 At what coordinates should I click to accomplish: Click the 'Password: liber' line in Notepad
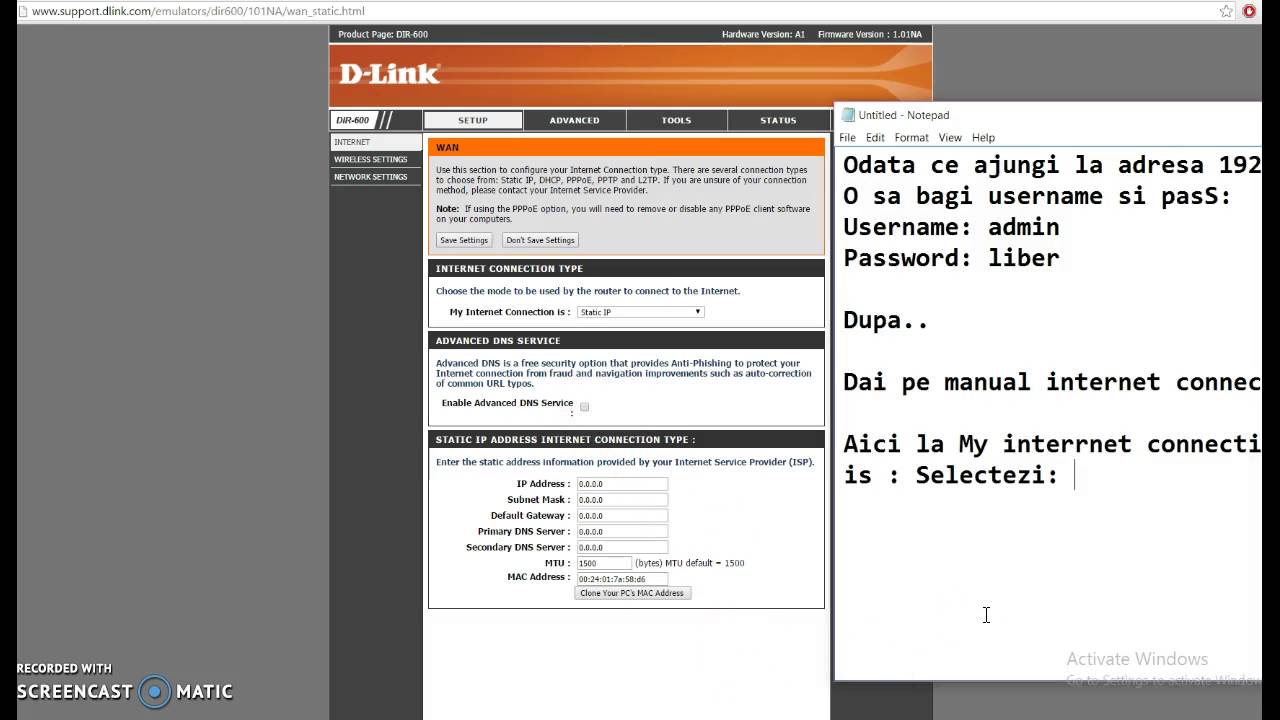coord(951,258)
